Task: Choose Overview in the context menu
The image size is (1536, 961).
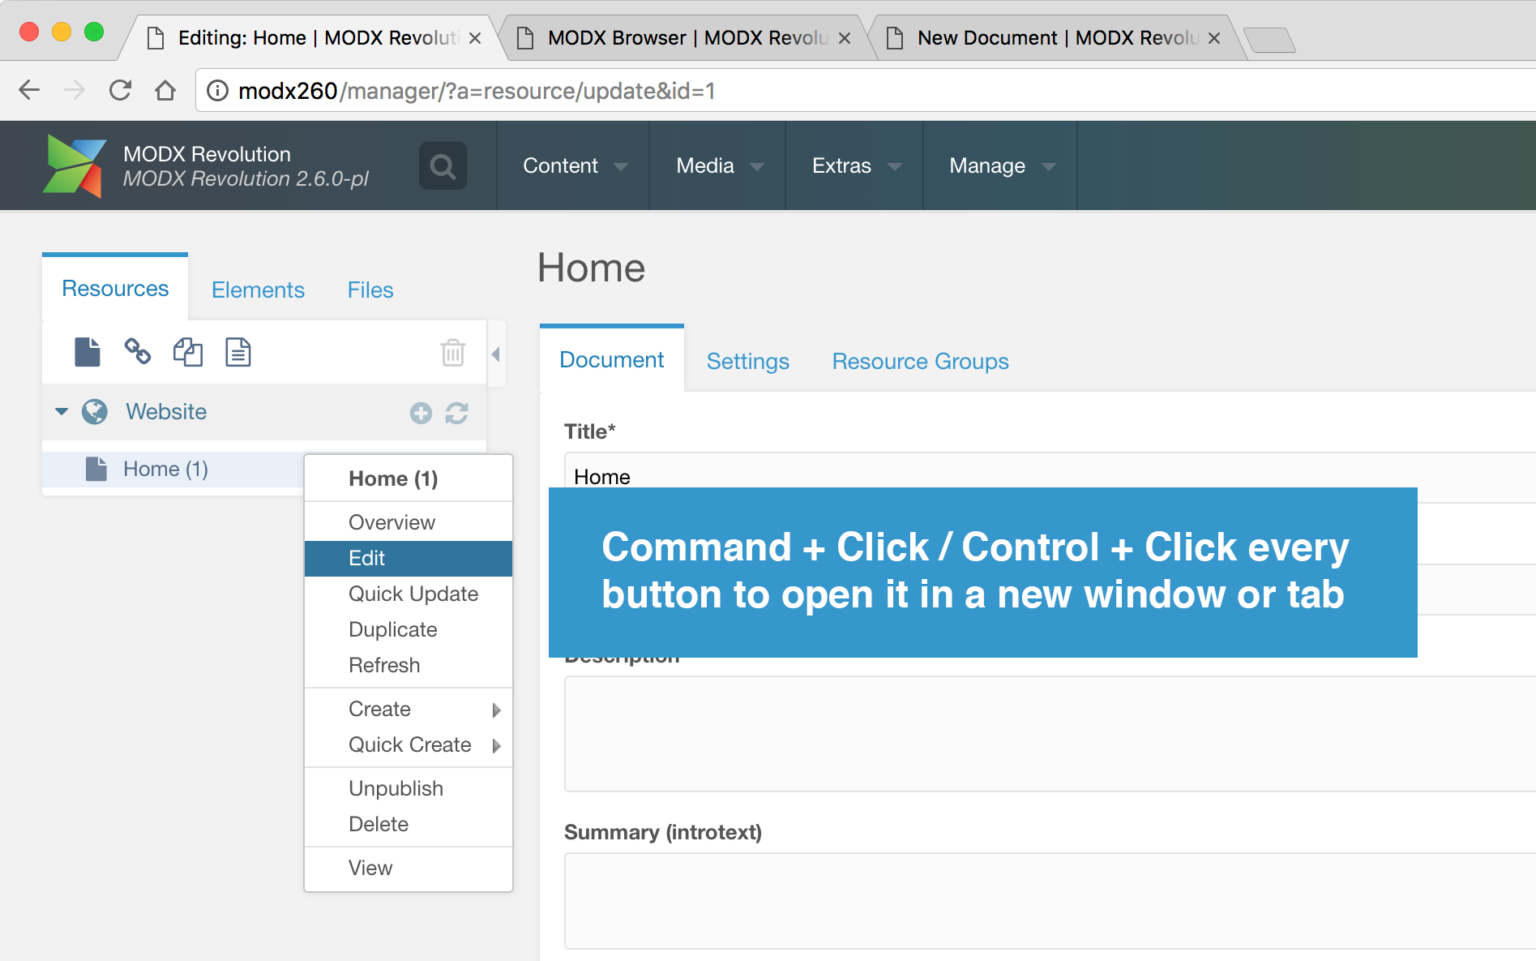Action: pos(408,522)
